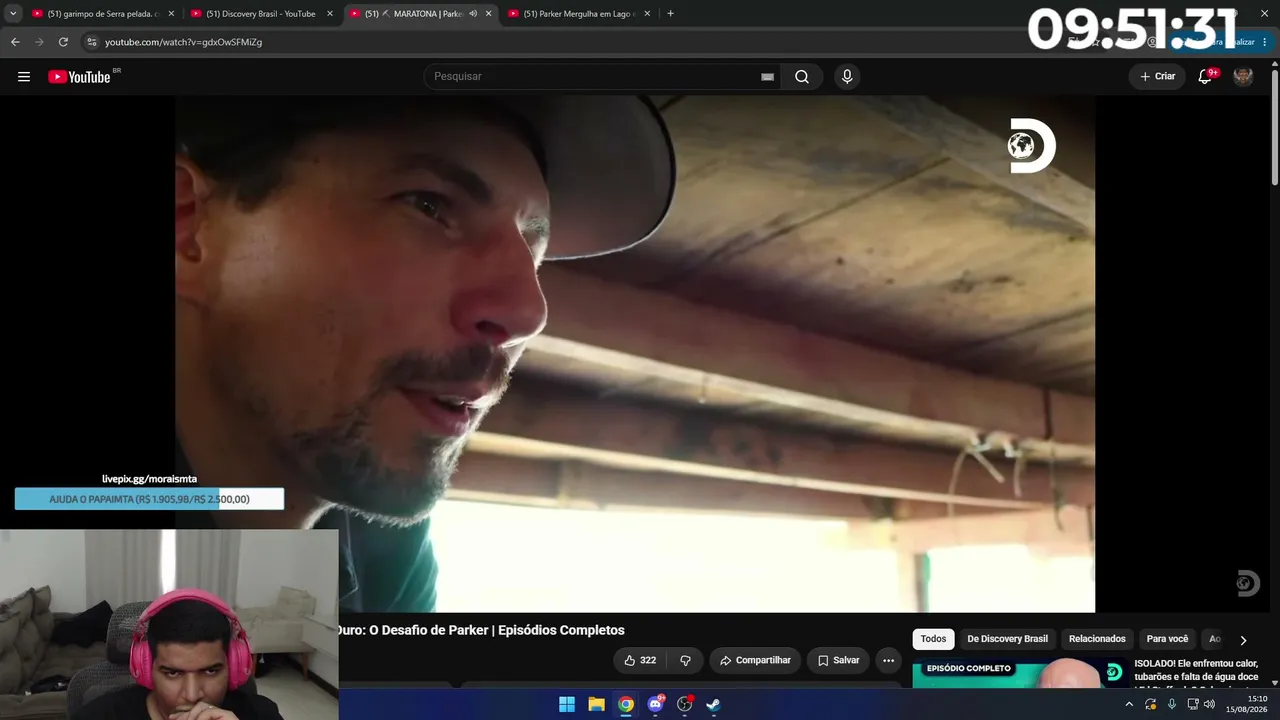Close the Discovery Brasil tab
This screenshot has height=720, width=1280.
tap(330, 14)
